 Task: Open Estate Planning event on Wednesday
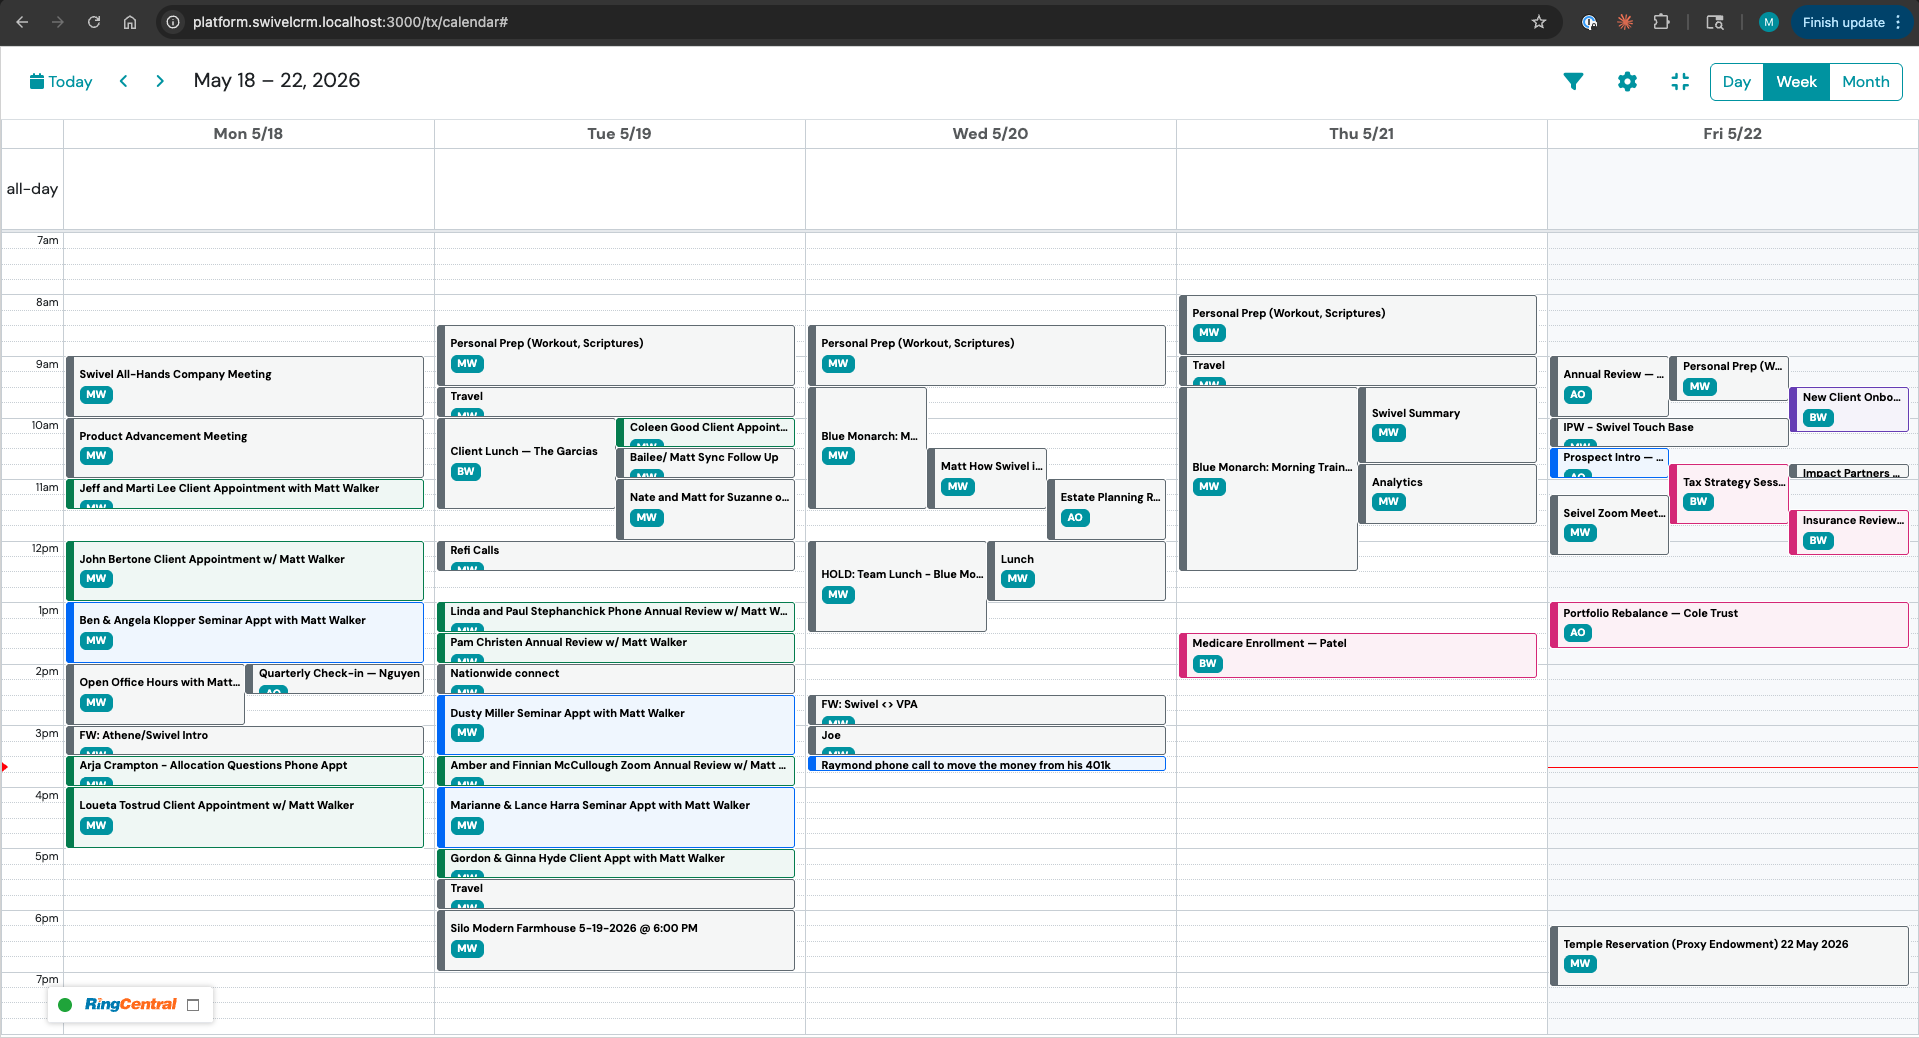point(1107,509)
